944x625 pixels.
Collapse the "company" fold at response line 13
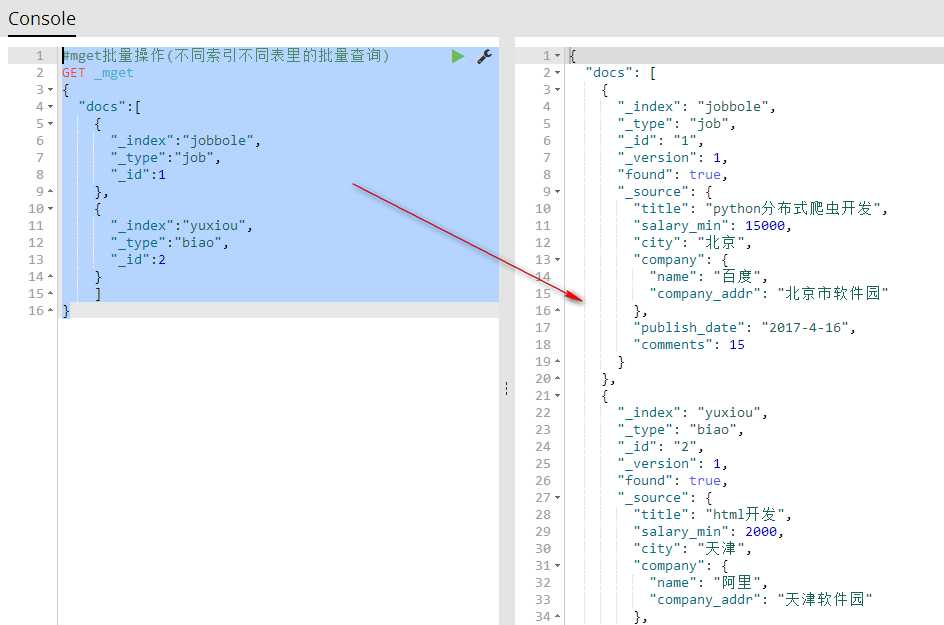point(557,260)
